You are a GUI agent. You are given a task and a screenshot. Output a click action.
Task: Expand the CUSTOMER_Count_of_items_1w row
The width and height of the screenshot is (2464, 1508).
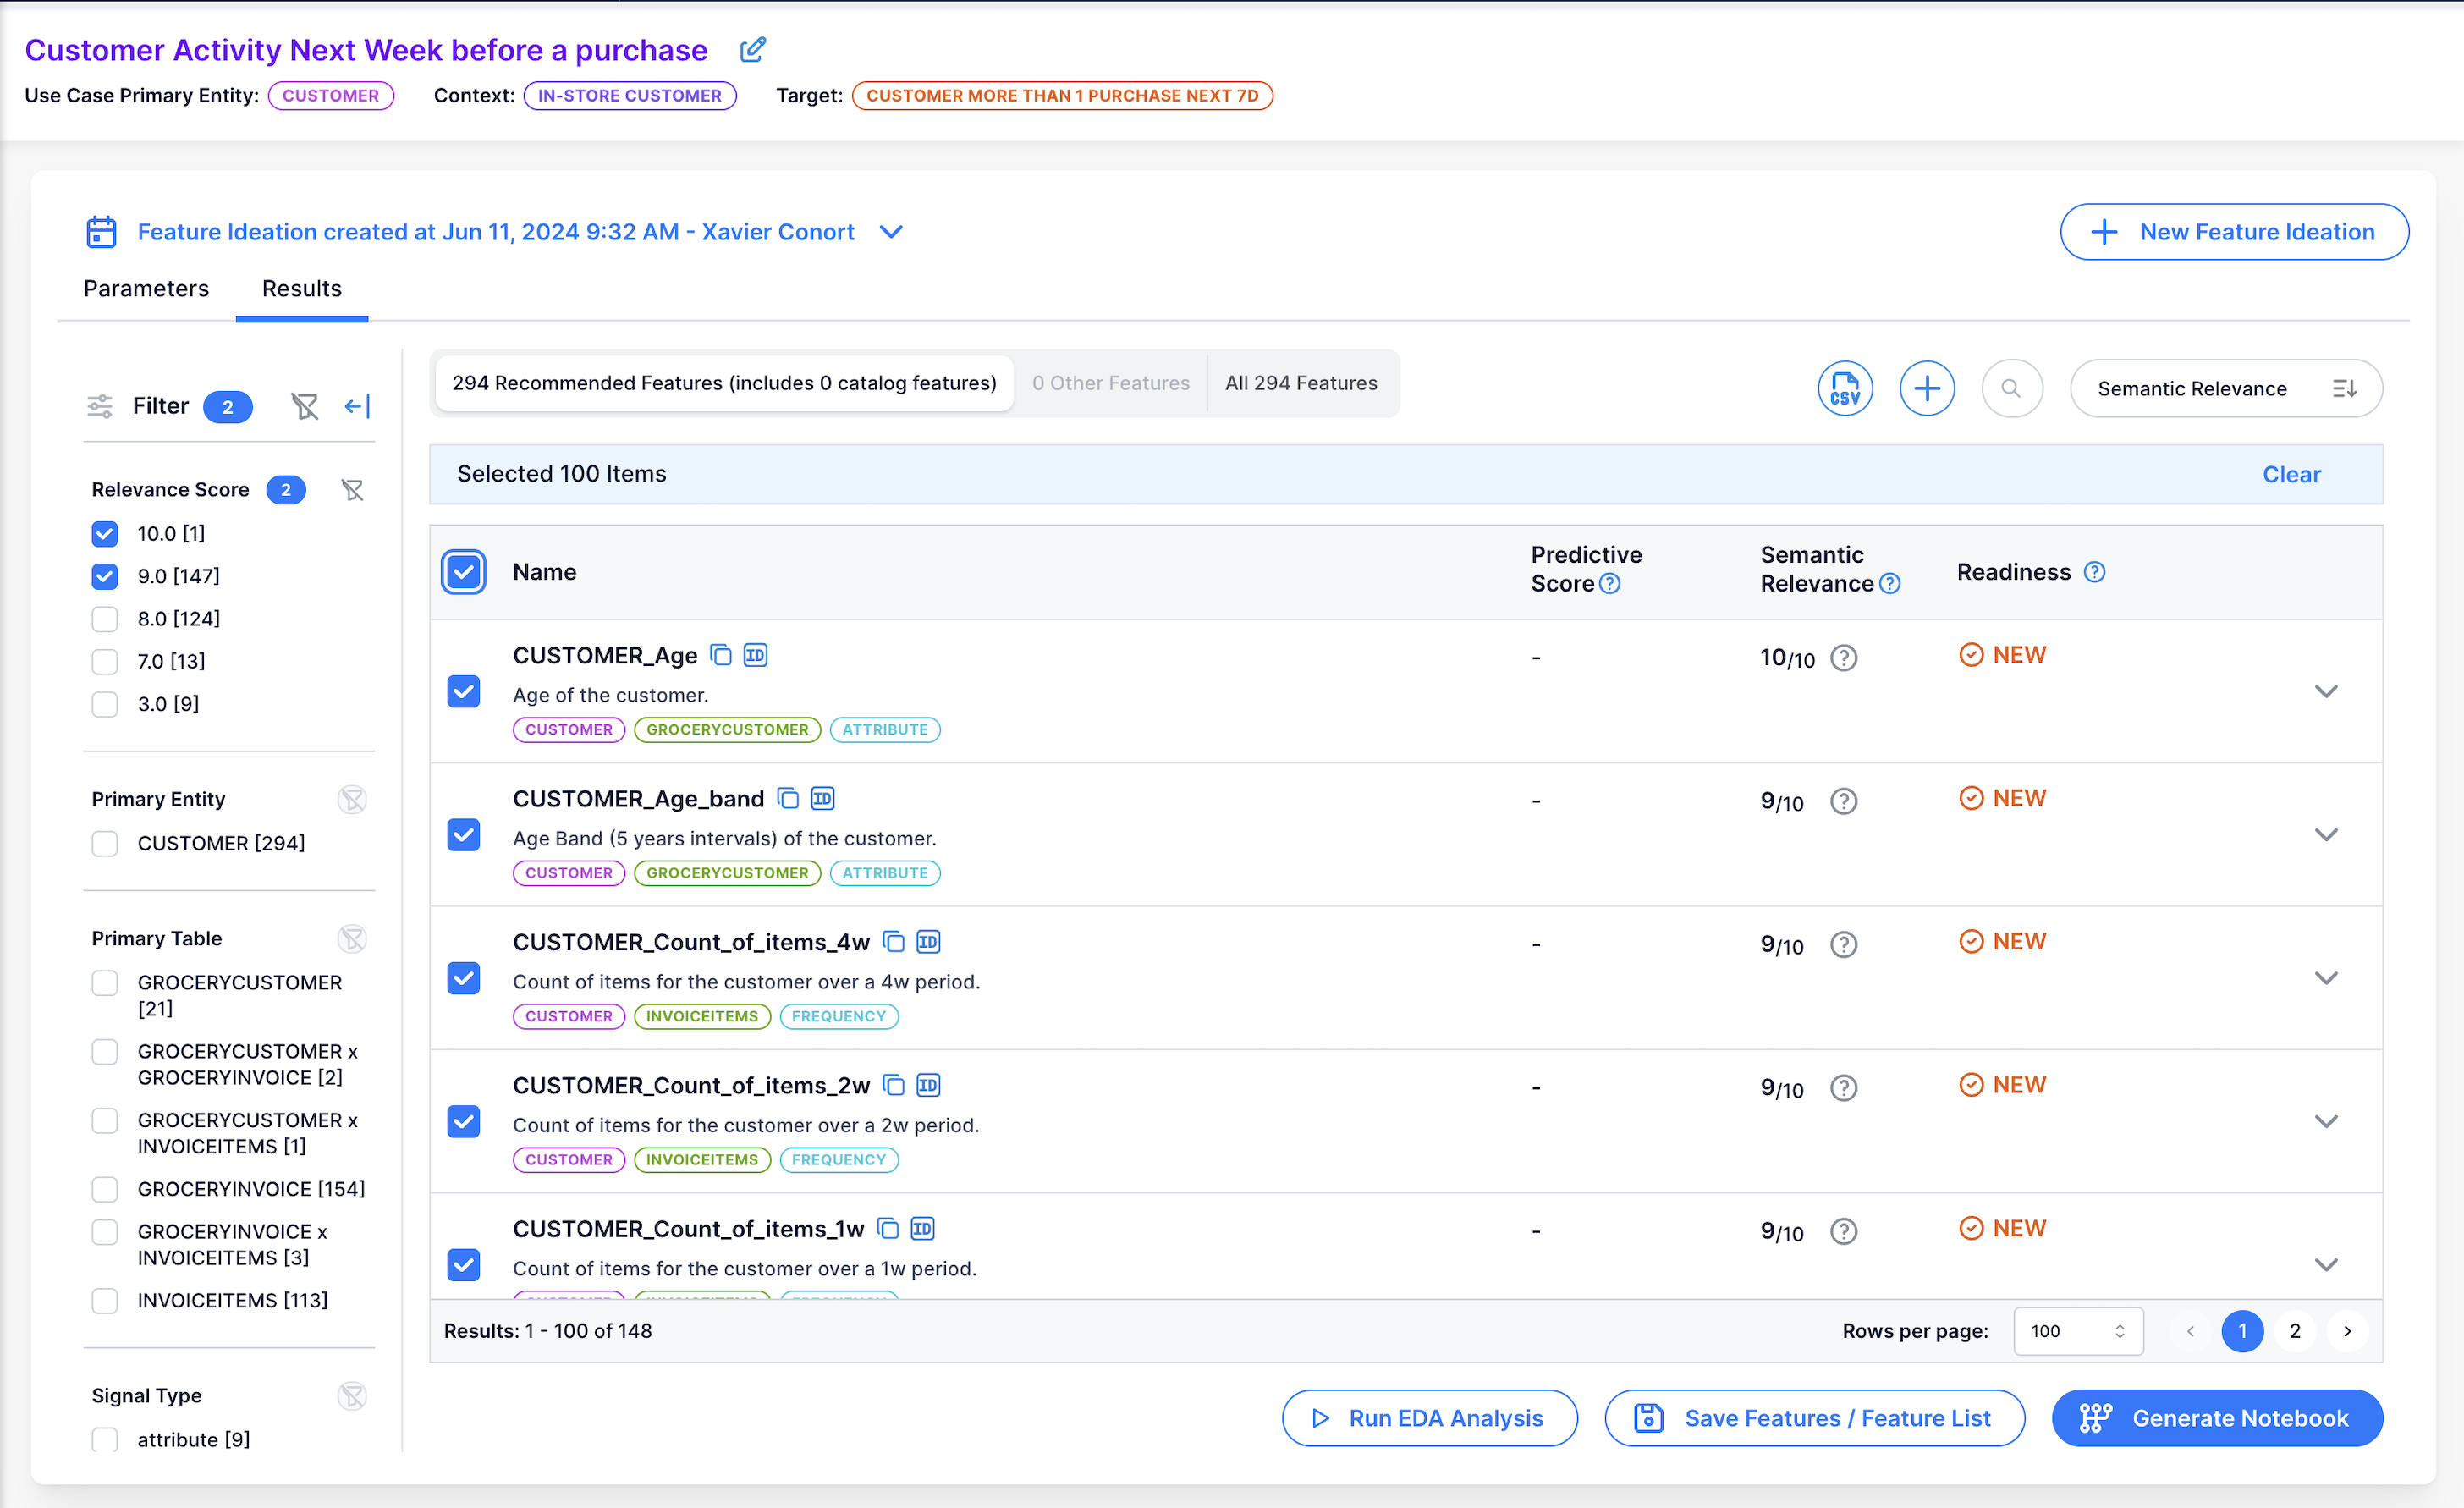click(x=2326, y=1264)
